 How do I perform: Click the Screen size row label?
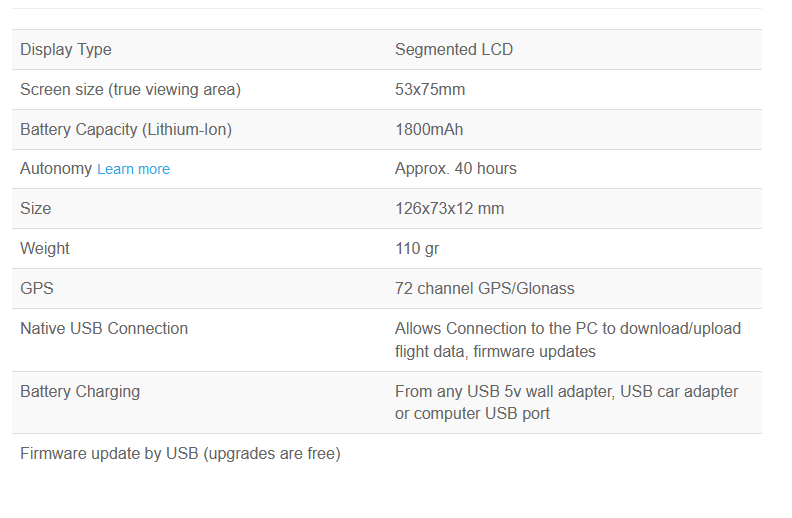pyautogui.click(x=130, y=90)
